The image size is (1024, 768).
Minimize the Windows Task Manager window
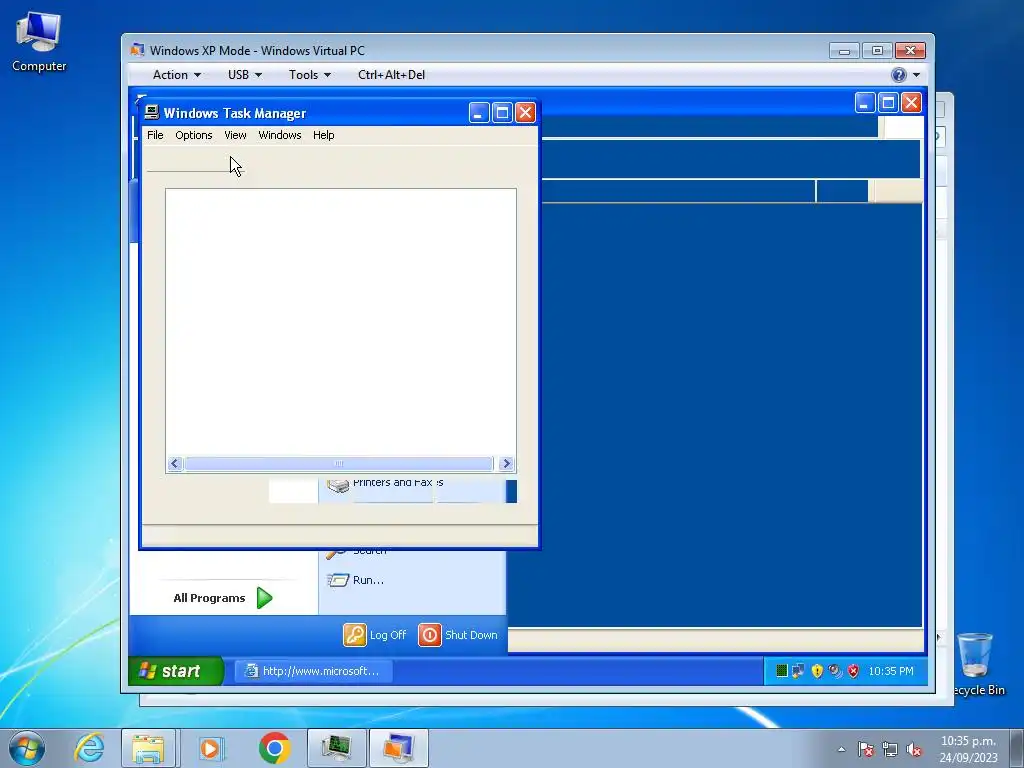(479, 113)
